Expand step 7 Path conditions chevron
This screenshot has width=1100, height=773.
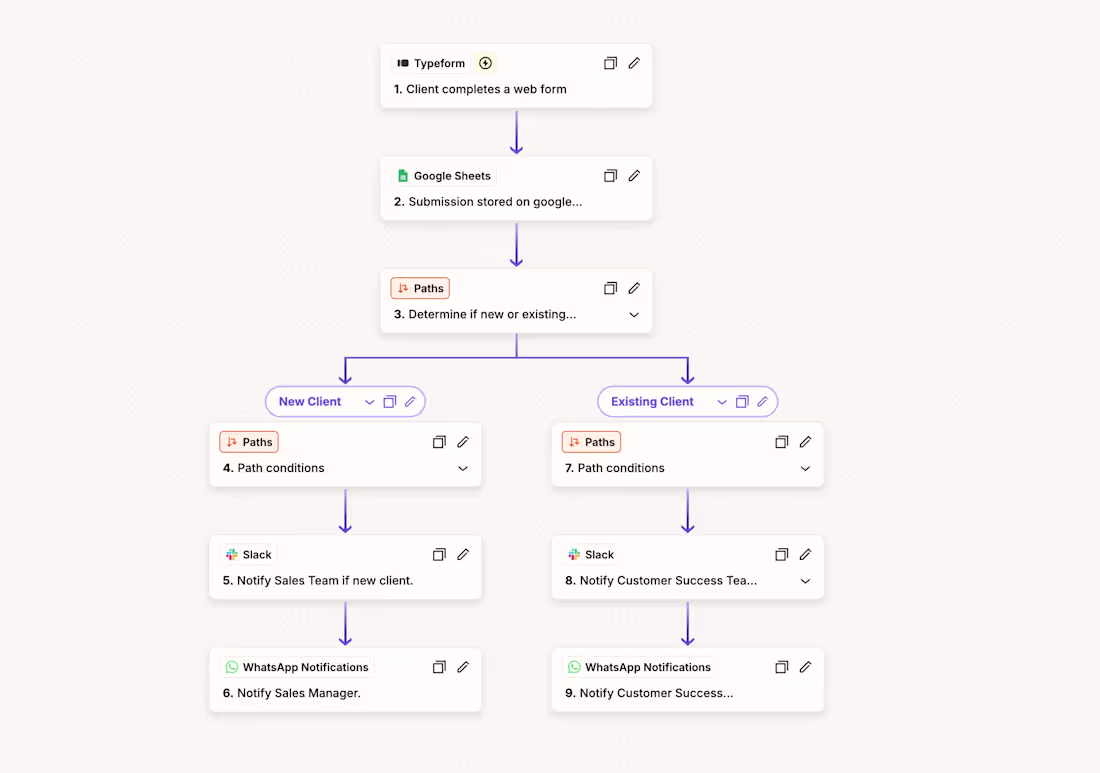click(805, 467)
